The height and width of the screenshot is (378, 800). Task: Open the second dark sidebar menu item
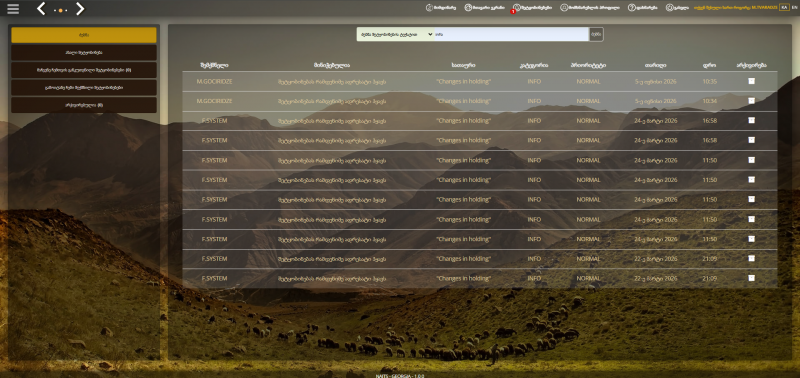tap(84, 70)
